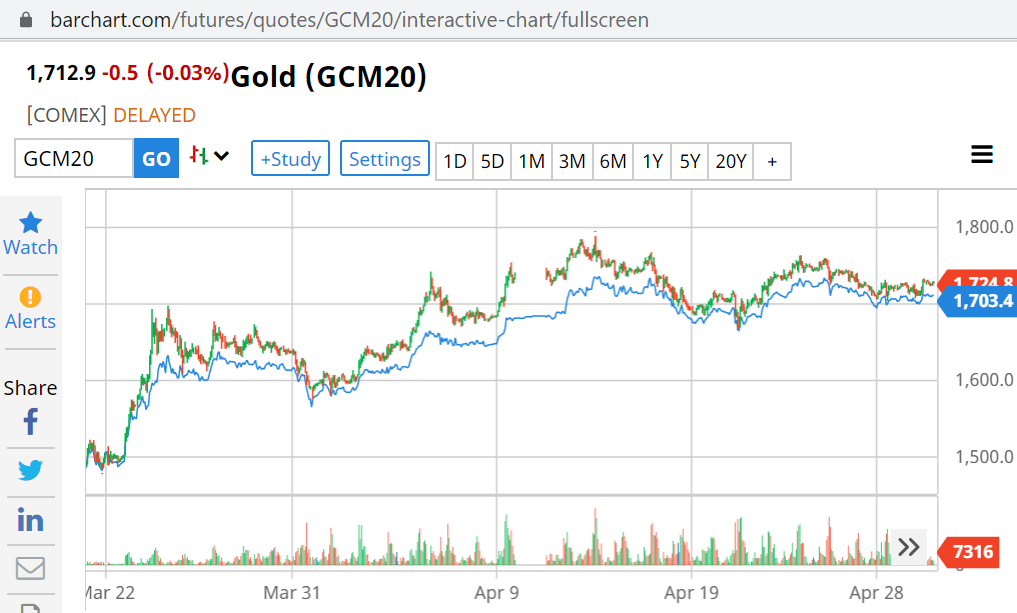This screenshot has height=613, width=1017.
Task: Select the 6M timeframe
Action: click(x=612, y=160)
